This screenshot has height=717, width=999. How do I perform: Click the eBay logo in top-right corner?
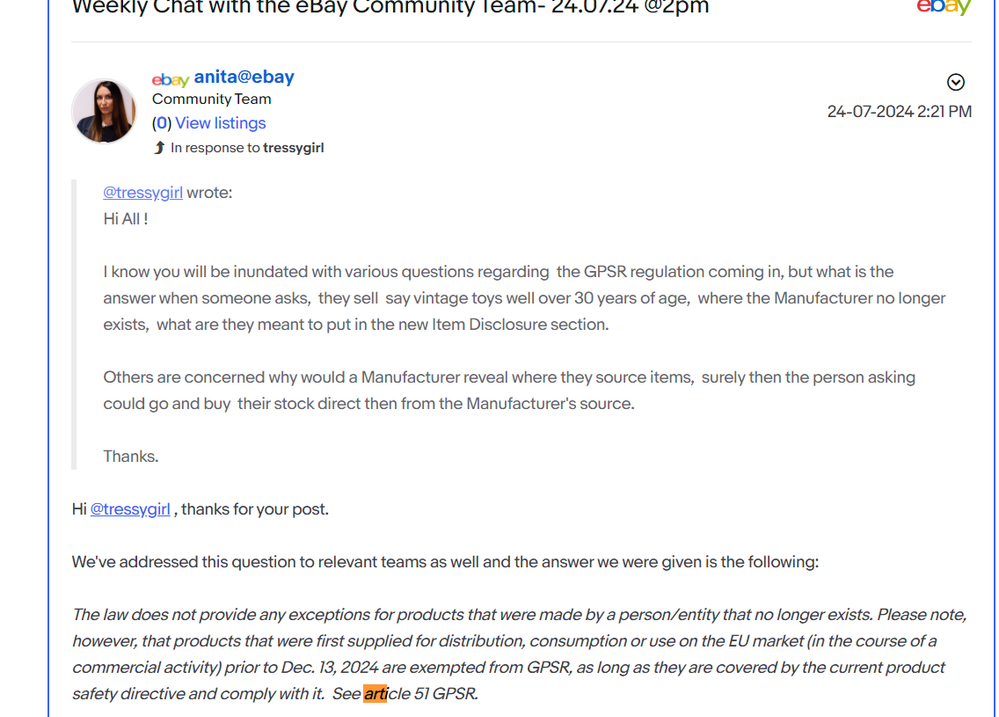coord(943,8)
